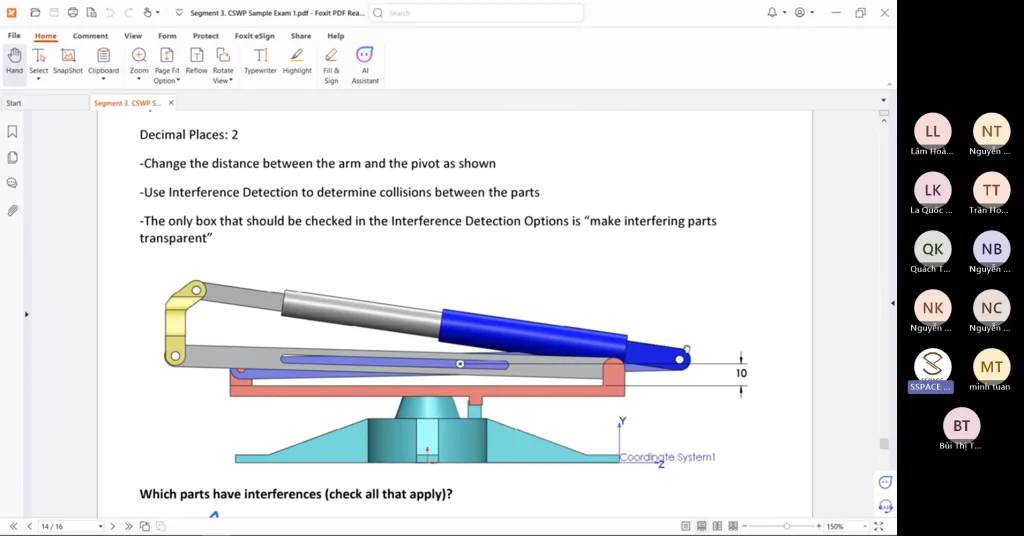Open the Pages thumbnail side panel

(x=12, y=158)
